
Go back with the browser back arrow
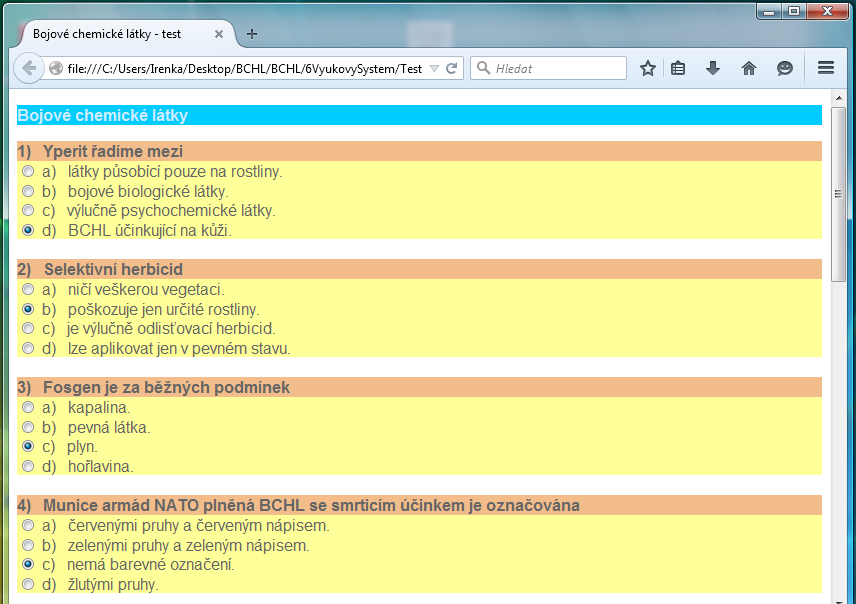click(28, 68)
